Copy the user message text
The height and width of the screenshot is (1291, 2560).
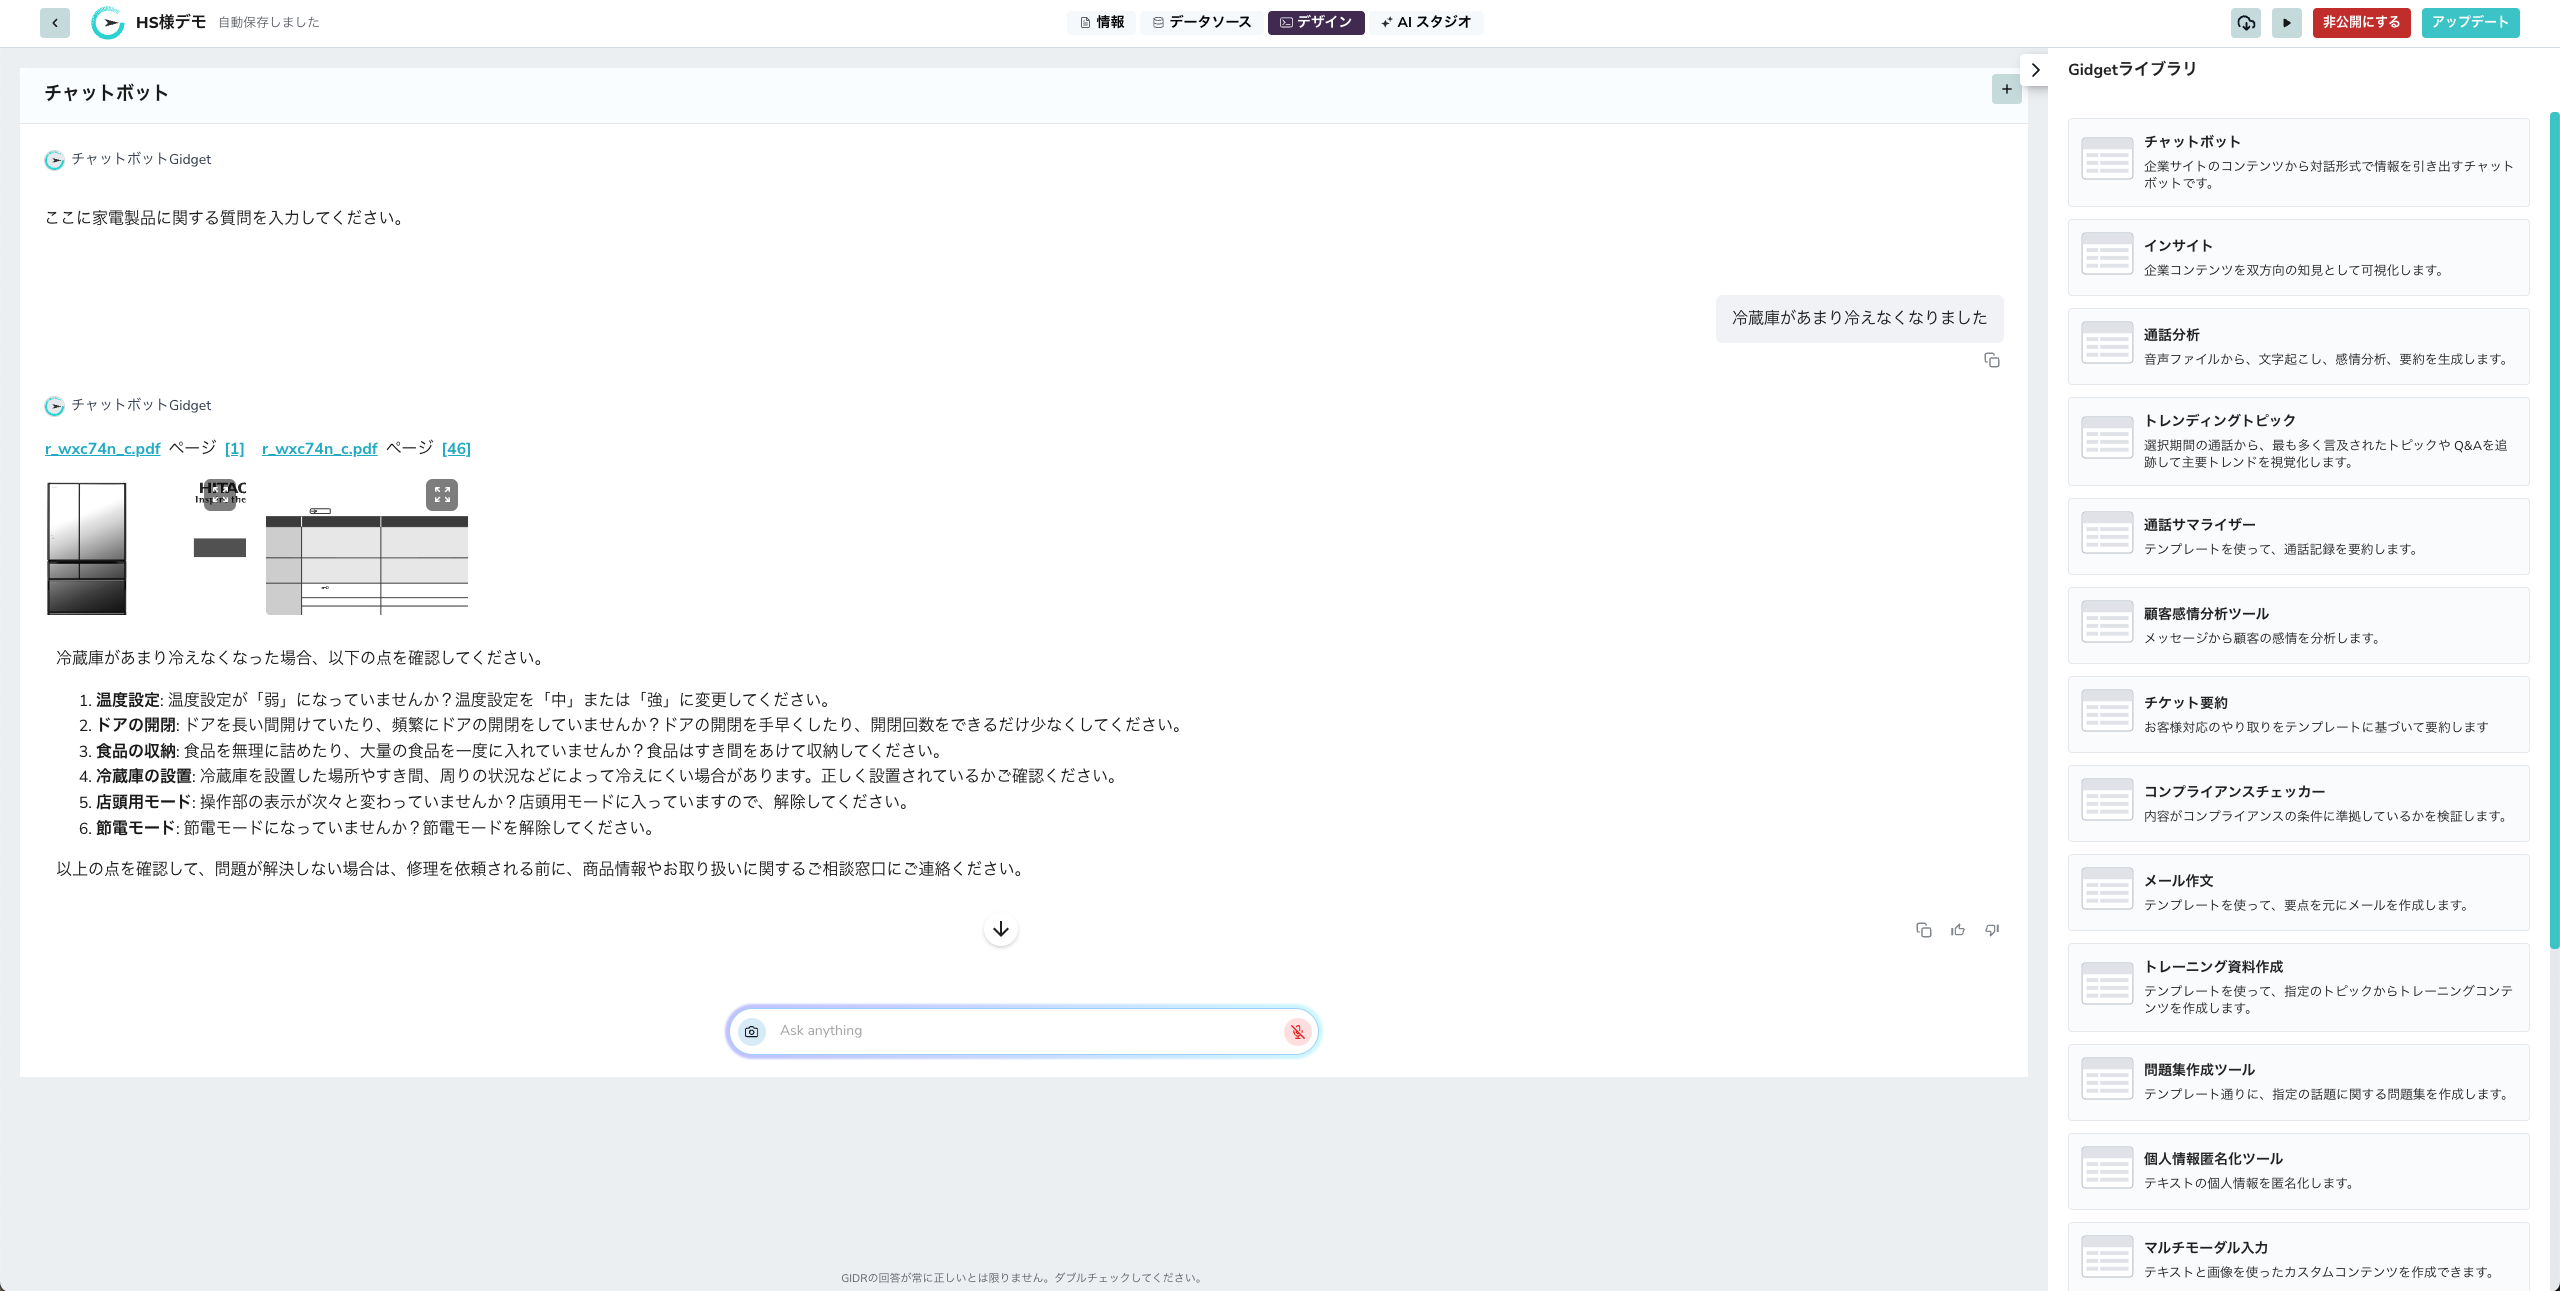1991,360
